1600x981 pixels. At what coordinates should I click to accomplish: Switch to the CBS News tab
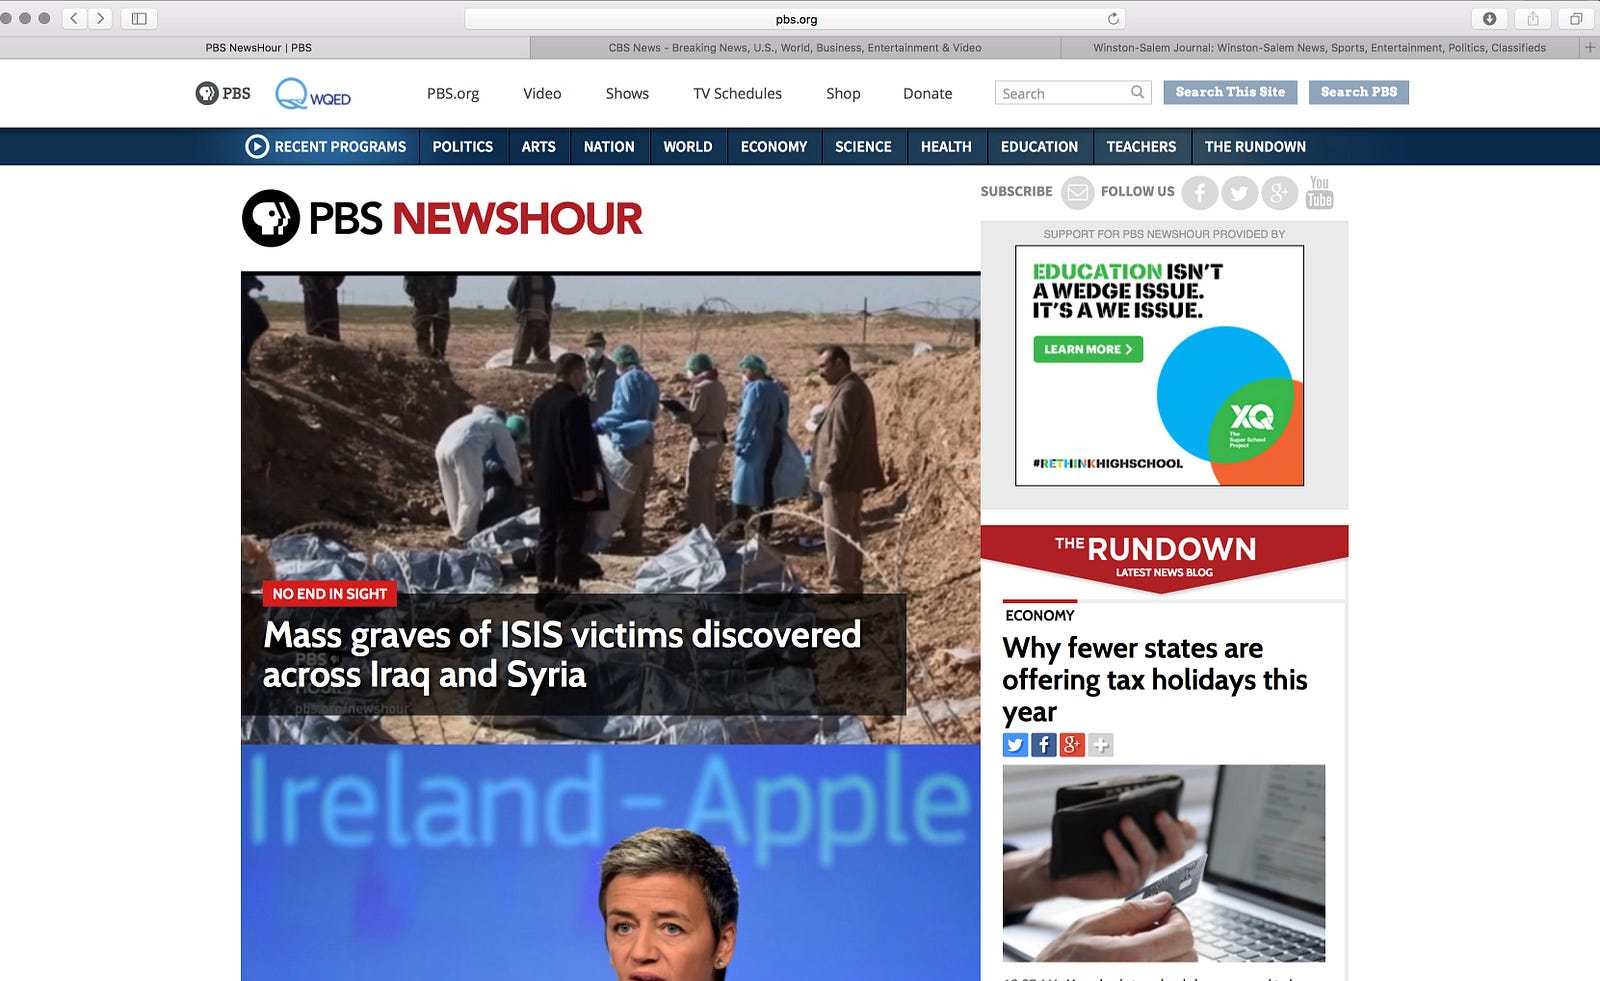point(795,47)
